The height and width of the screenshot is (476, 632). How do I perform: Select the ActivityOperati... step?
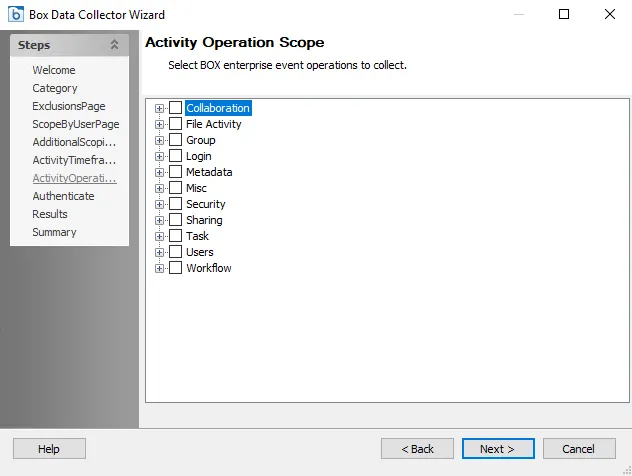[x=75, y=178]
